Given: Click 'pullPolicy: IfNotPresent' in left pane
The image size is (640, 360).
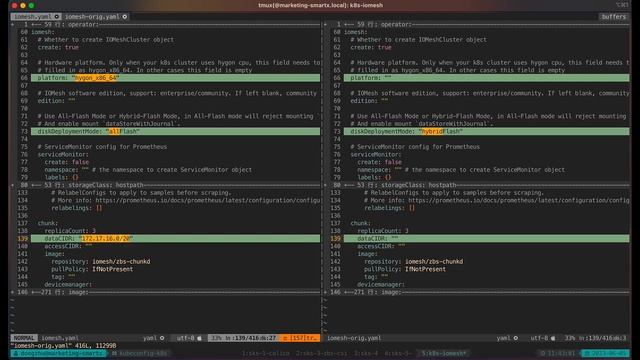Looking at the screenshot, I should [x=92, y=269].
